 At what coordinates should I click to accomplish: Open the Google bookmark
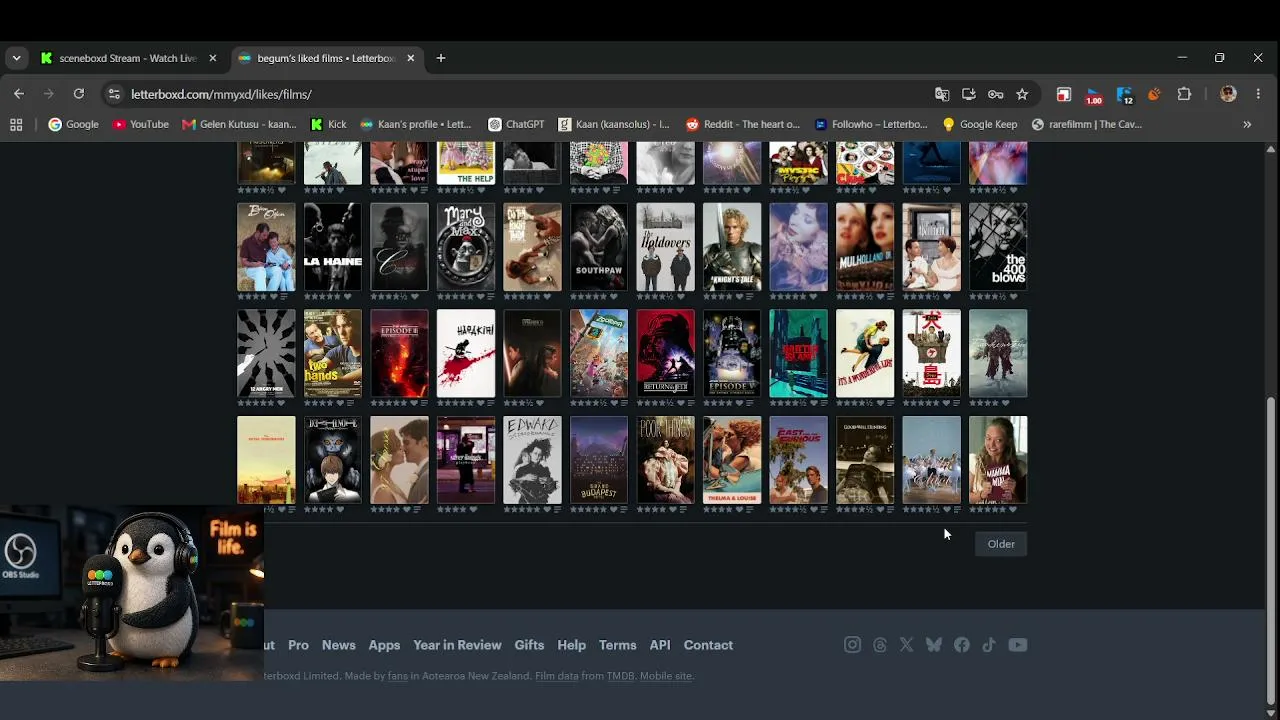(x=74, y=125)
